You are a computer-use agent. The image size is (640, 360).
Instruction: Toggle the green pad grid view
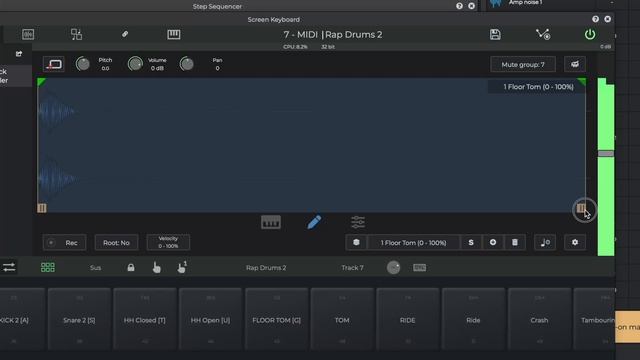tap(48, 267)
